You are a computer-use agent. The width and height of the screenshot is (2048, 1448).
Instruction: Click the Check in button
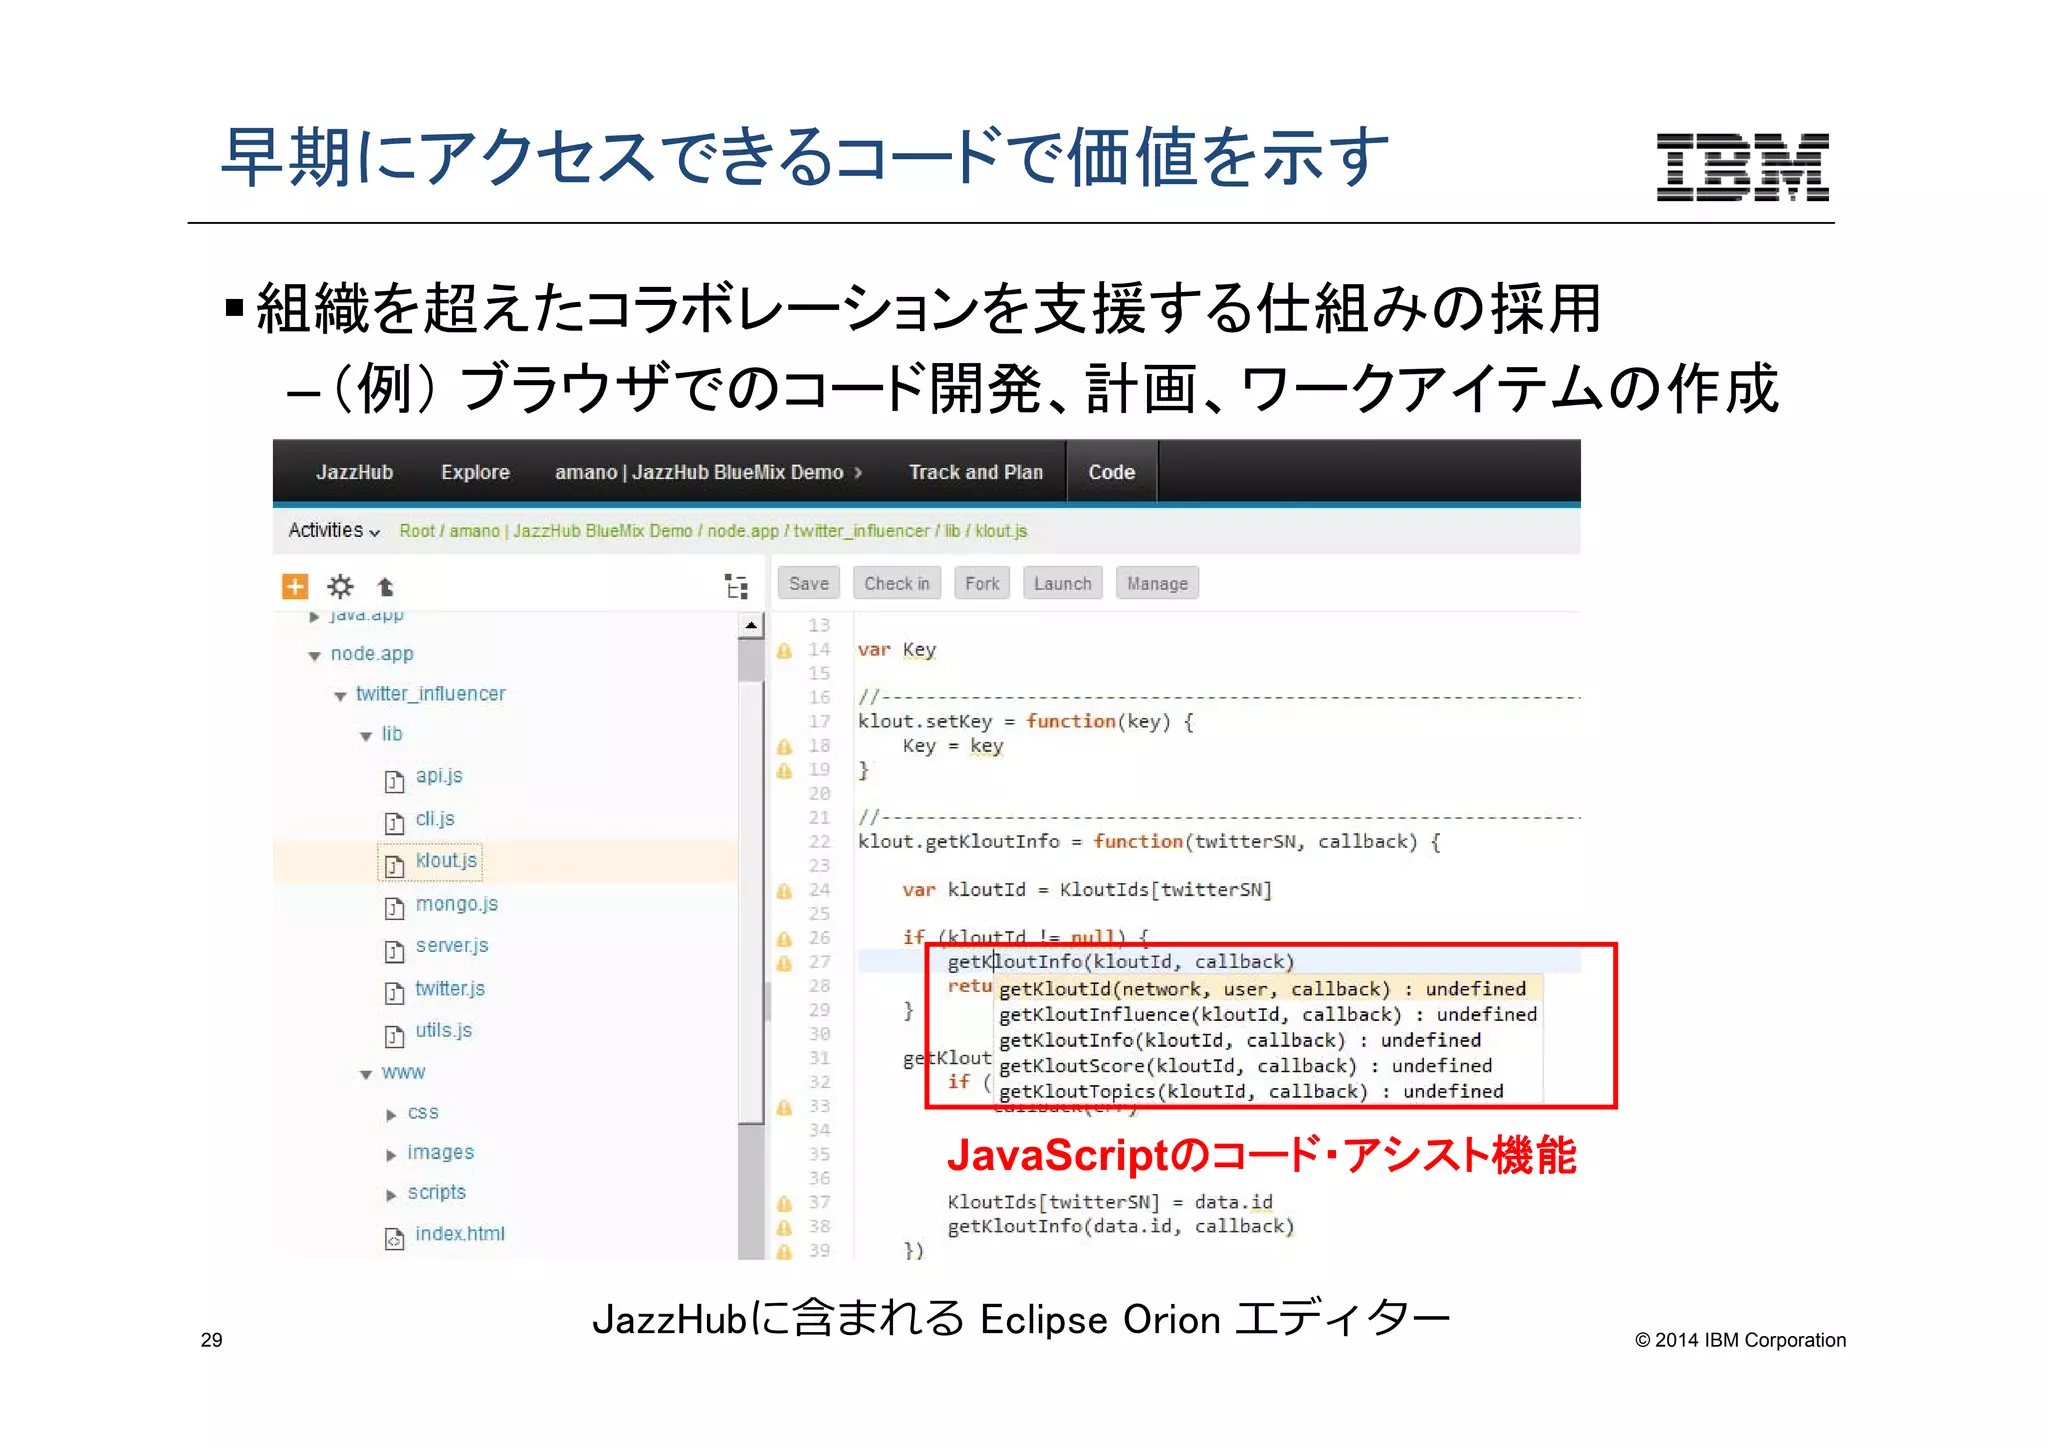(x=896, y=583)
